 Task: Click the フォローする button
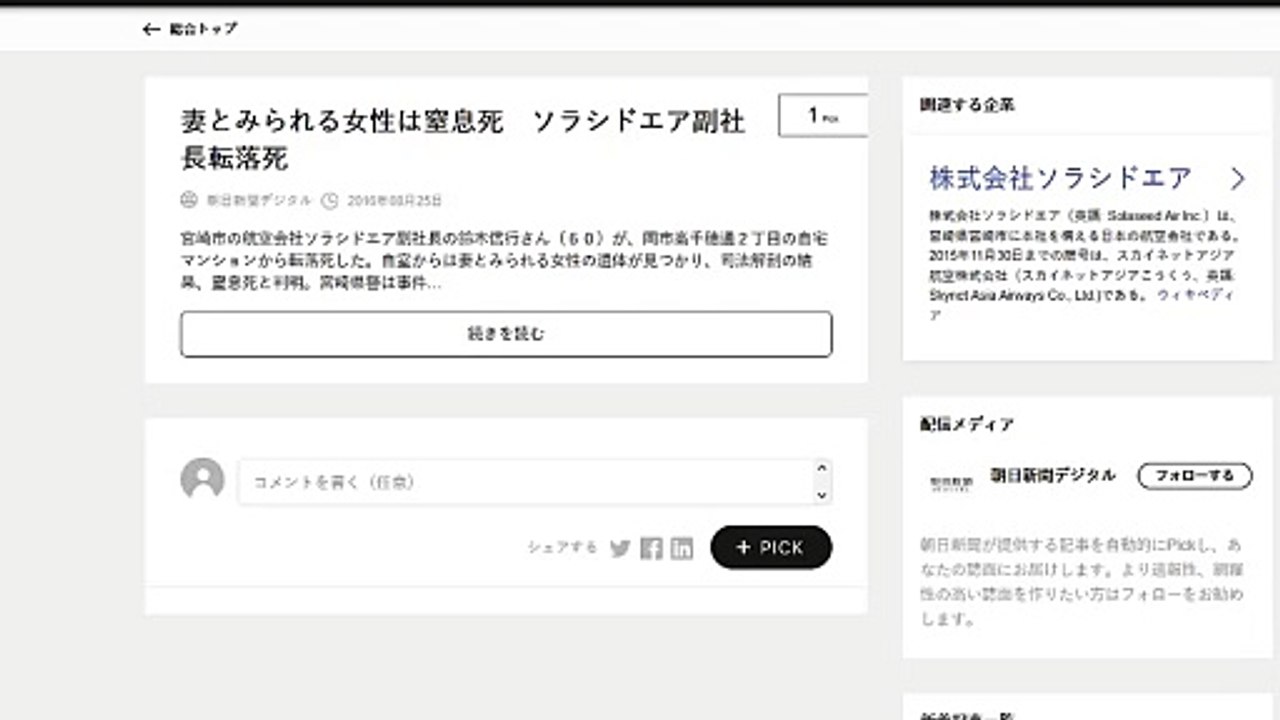click(x=1195, y=476)
